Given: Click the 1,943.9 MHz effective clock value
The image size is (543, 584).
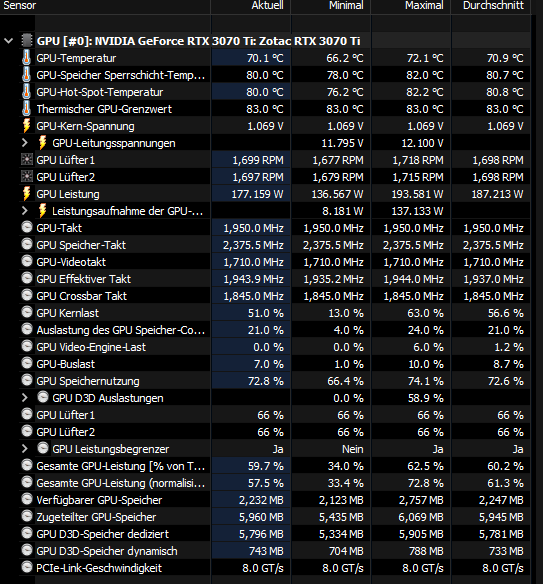Looking at the screenshot, I should 253,279.
